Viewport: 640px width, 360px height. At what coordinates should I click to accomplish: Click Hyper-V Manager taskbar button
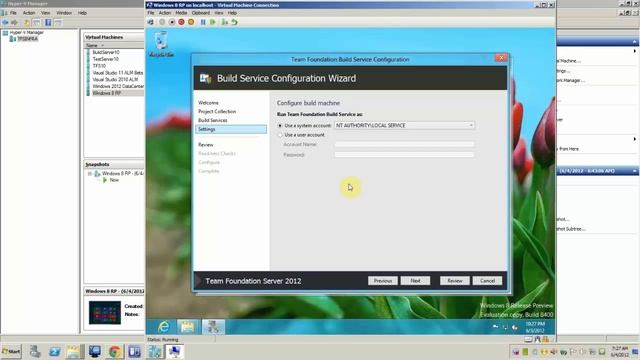(155, 351)
